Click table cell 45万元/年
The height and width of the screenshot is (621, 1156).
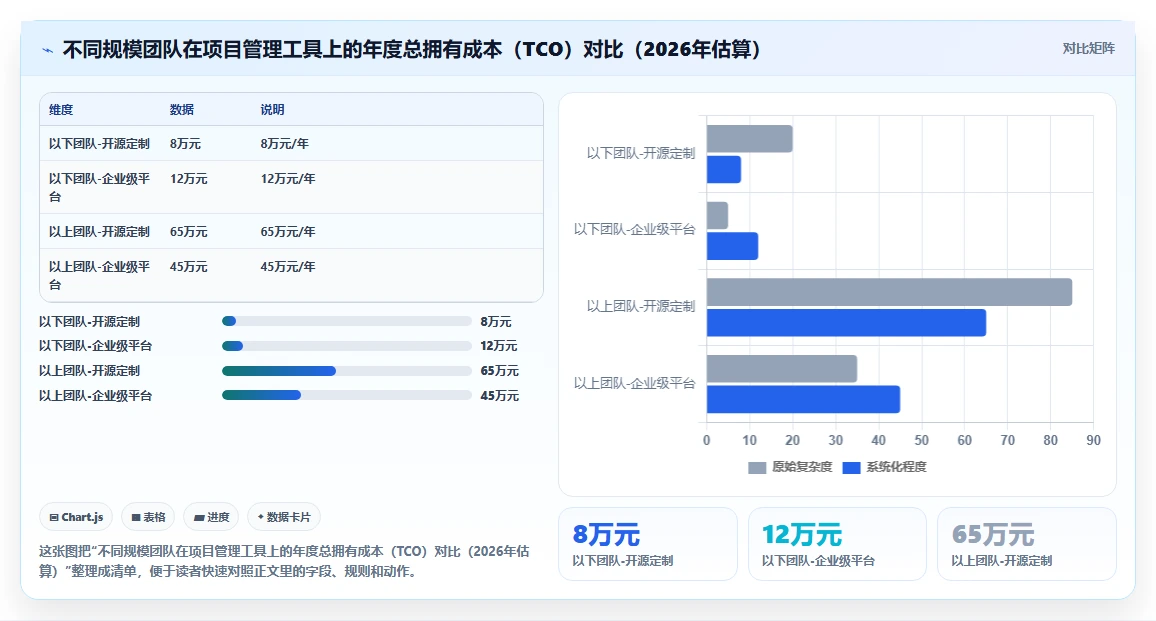288,266
